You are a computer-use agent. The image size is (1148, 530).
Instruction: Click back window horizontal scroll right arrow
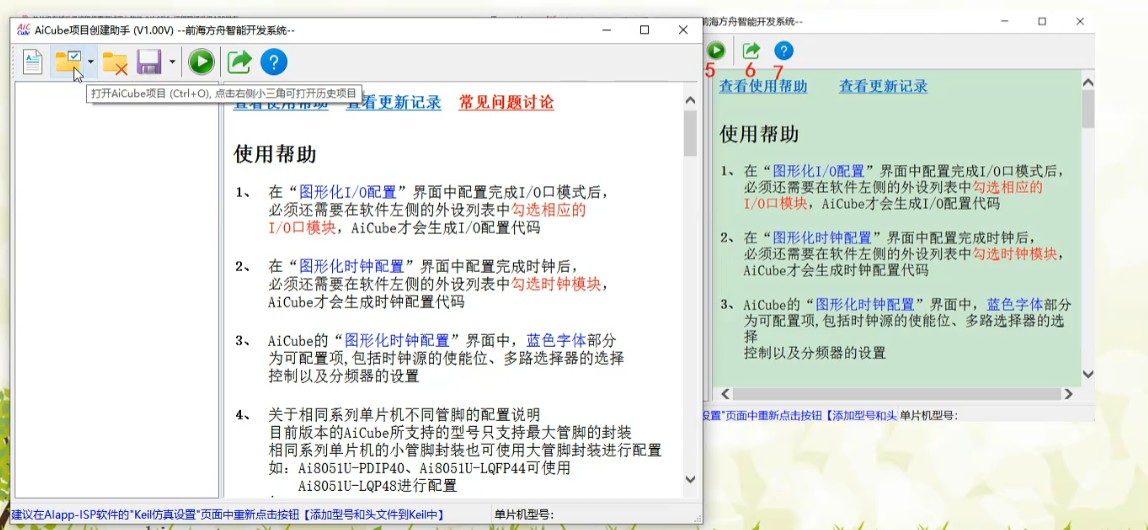(x=1069, y=394)
